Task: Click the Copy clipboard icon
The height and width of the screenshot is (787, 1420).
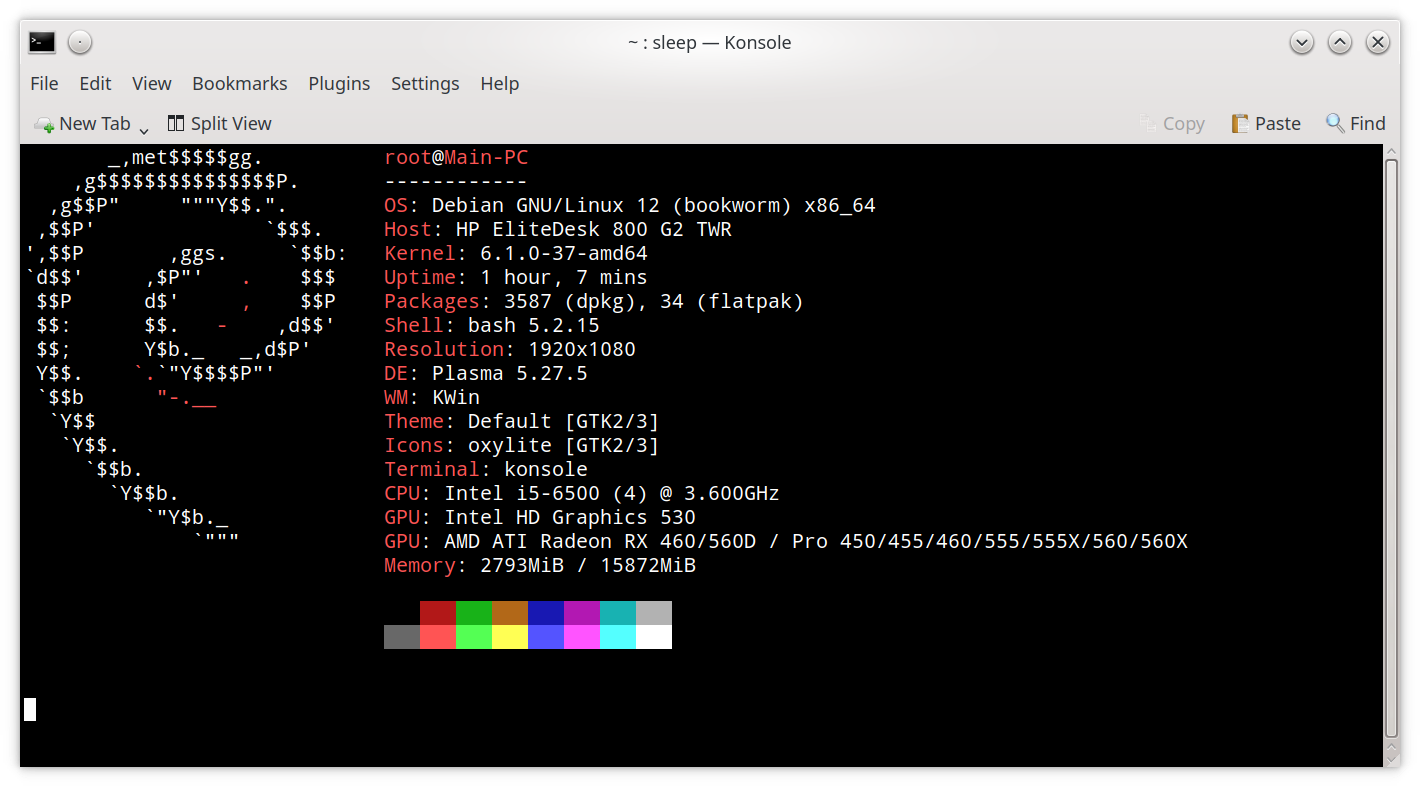Action: coord(1148,123)
